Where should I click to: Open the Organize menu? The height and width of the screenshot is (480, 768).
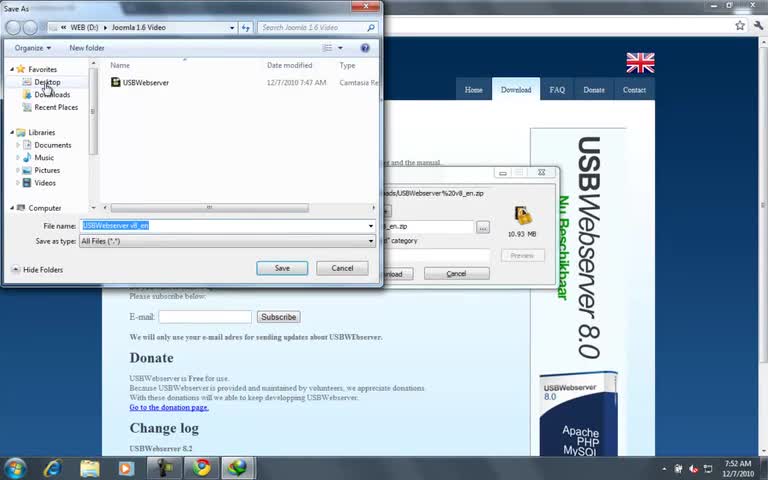32,48
